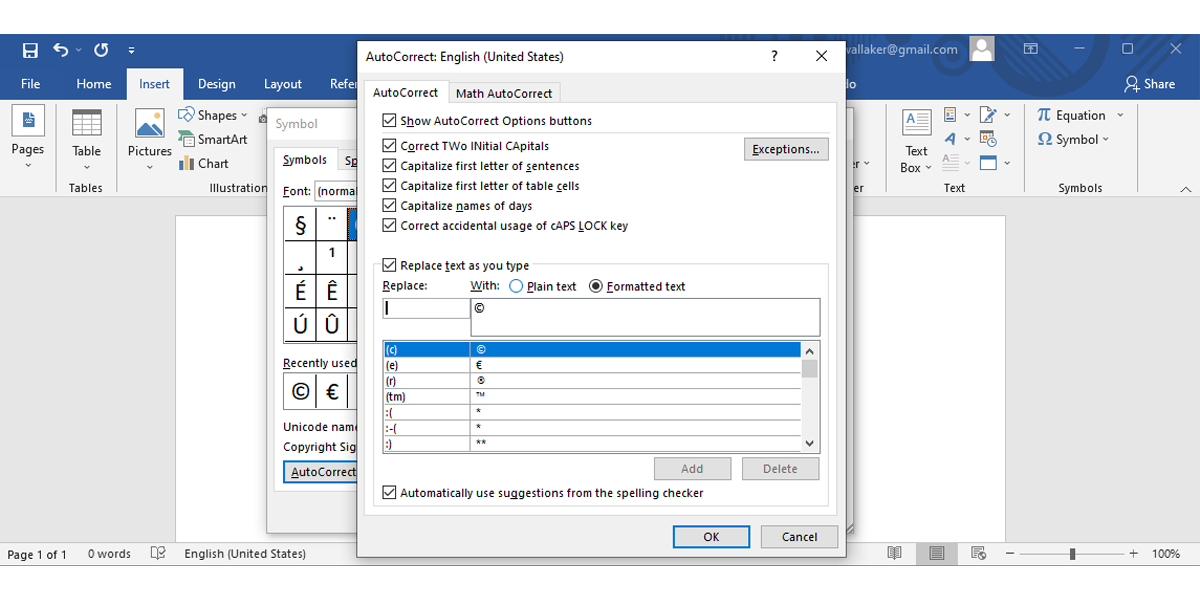Uncheck Correct TWo INitial CApitals
This screenshot has height=600, width=1200.
point(389,146)
